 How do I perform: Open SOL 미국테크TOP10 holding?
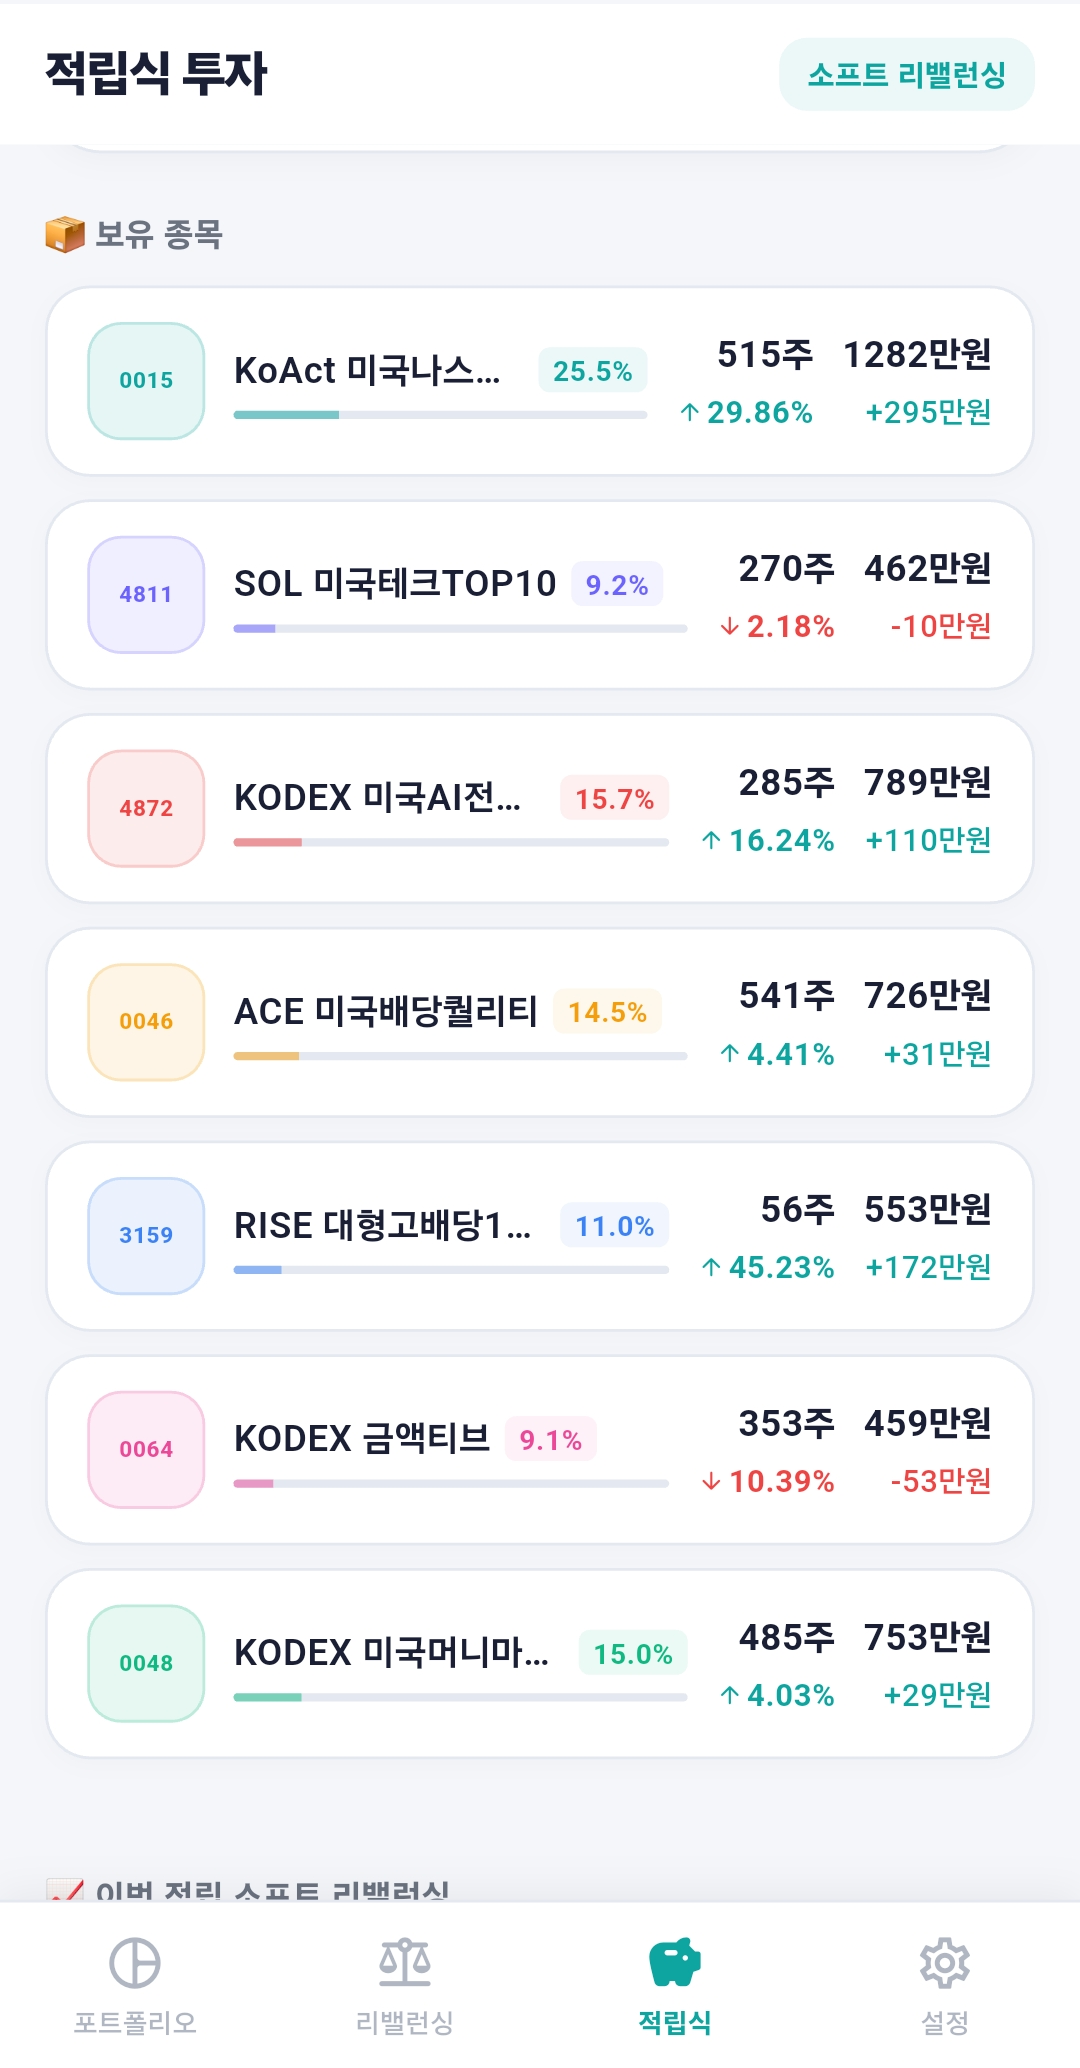tap(540, 595)
